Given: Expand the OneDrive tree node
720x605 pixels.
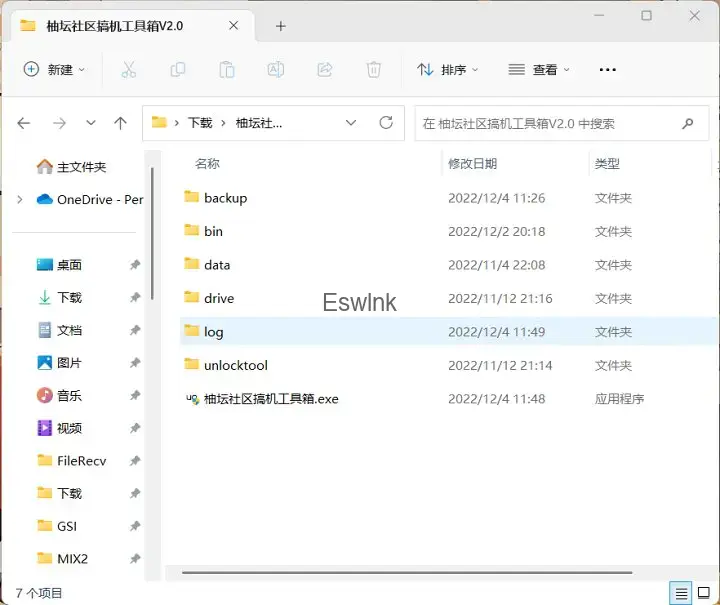Looking at the screenshot, I should (20, 200).
